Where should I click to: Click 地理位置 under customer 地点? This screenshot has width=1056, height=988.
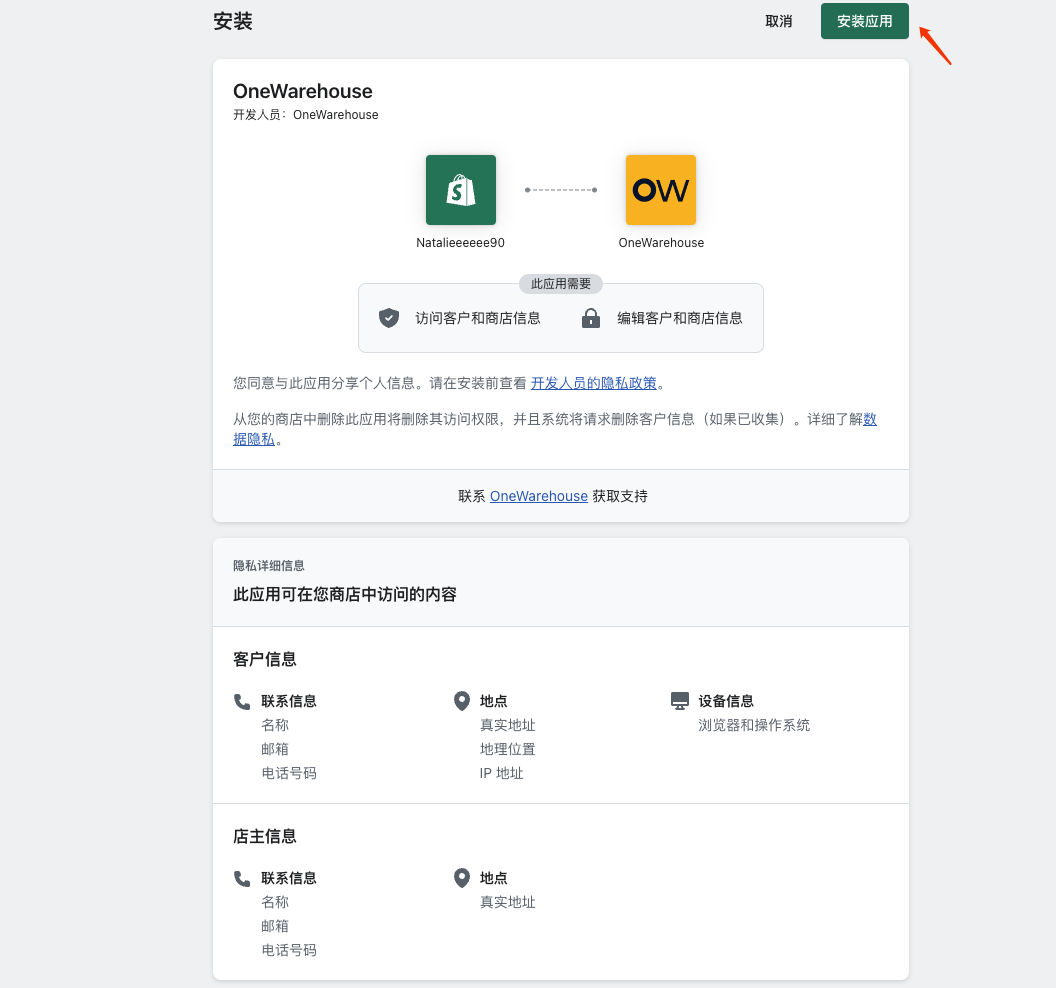click(x=507, y=750)
